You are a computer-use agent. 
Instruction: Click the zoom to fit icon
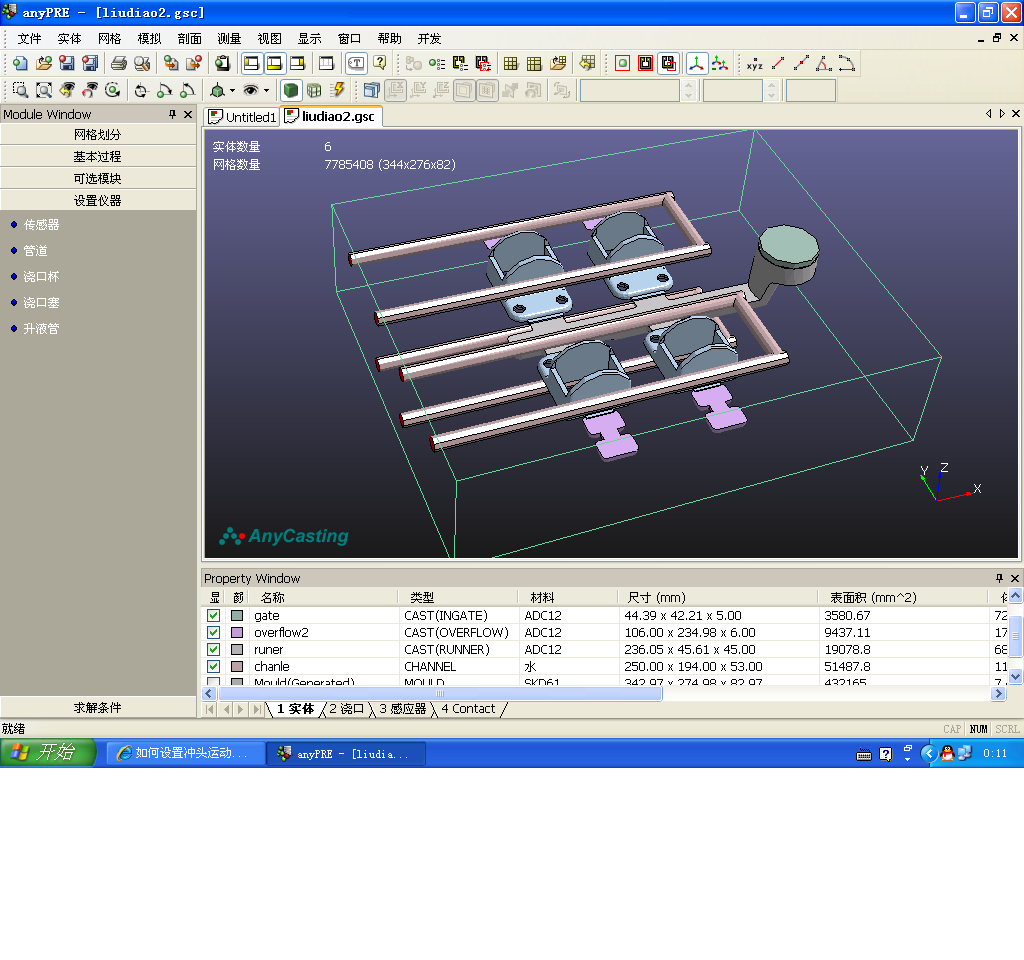44,90
